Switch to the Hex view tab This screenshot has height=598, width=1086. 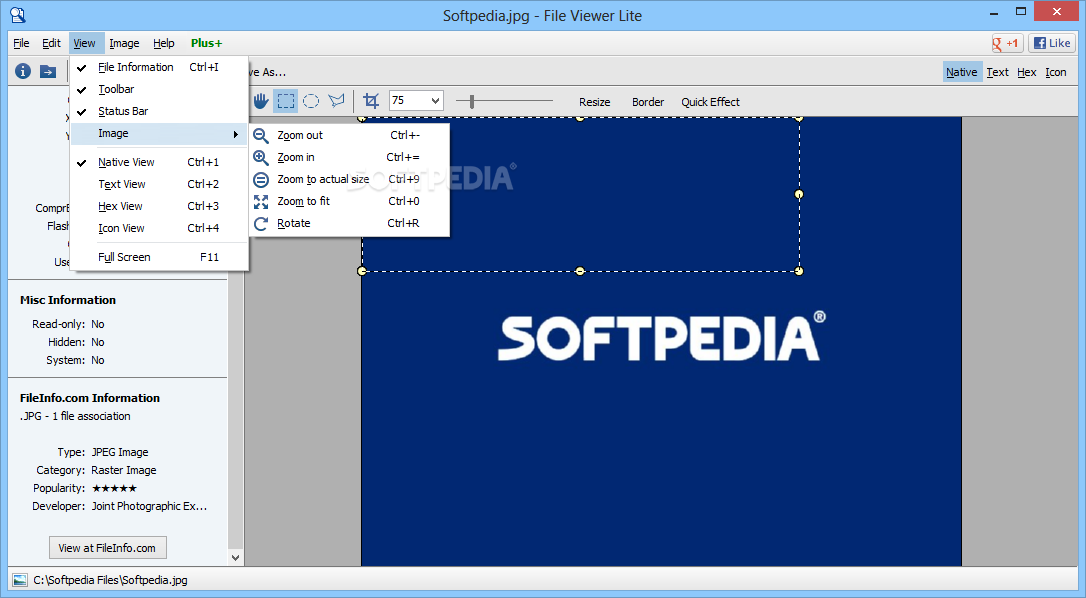pos(1026,72)
